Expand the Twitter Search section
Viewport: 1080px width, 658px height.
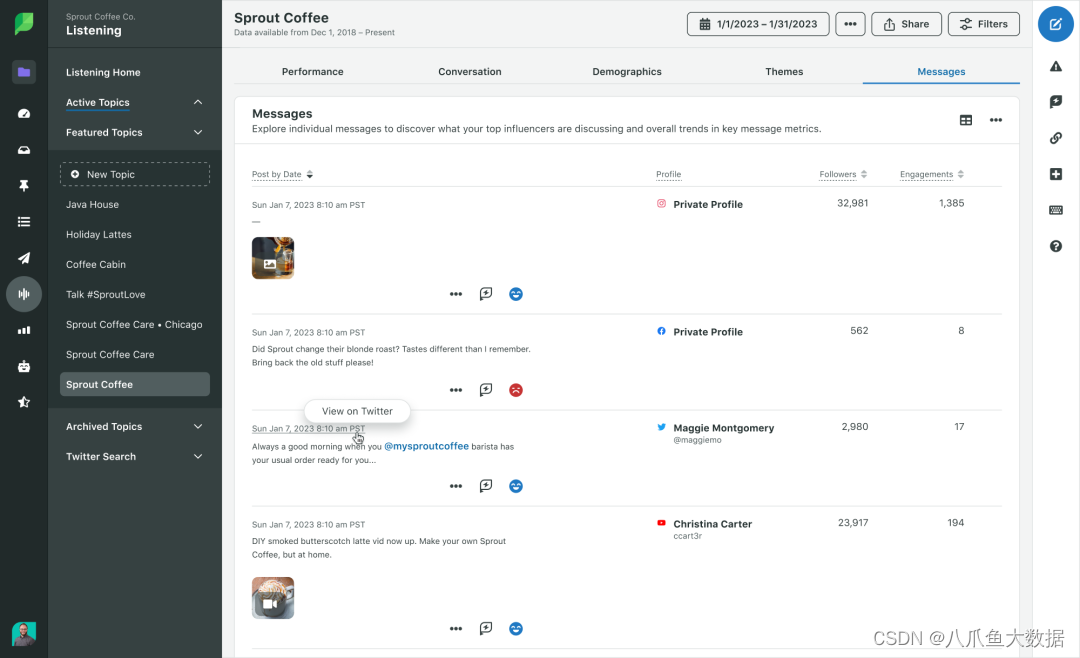[x=198, y=456]
